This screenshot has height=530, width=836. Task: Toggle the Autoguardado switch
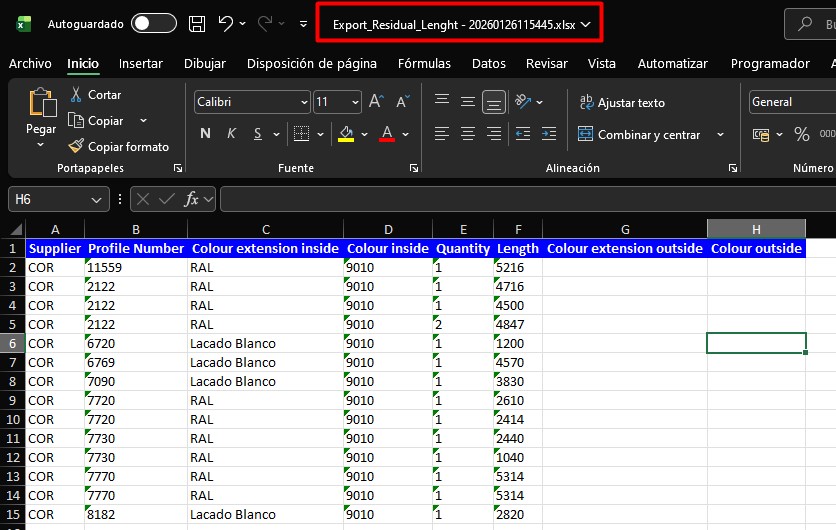(x=154, y=23)
